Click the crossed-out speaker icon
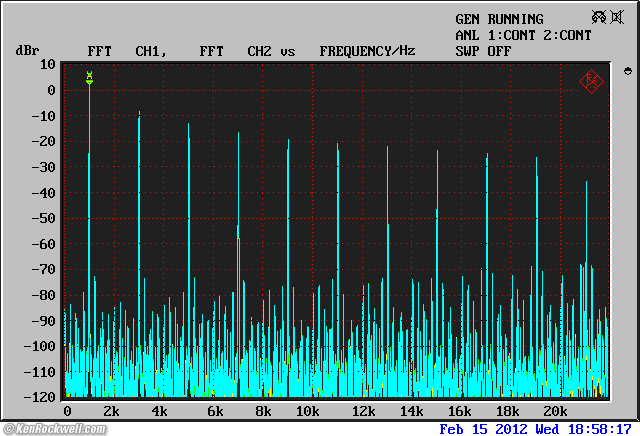 coord(617,17)
